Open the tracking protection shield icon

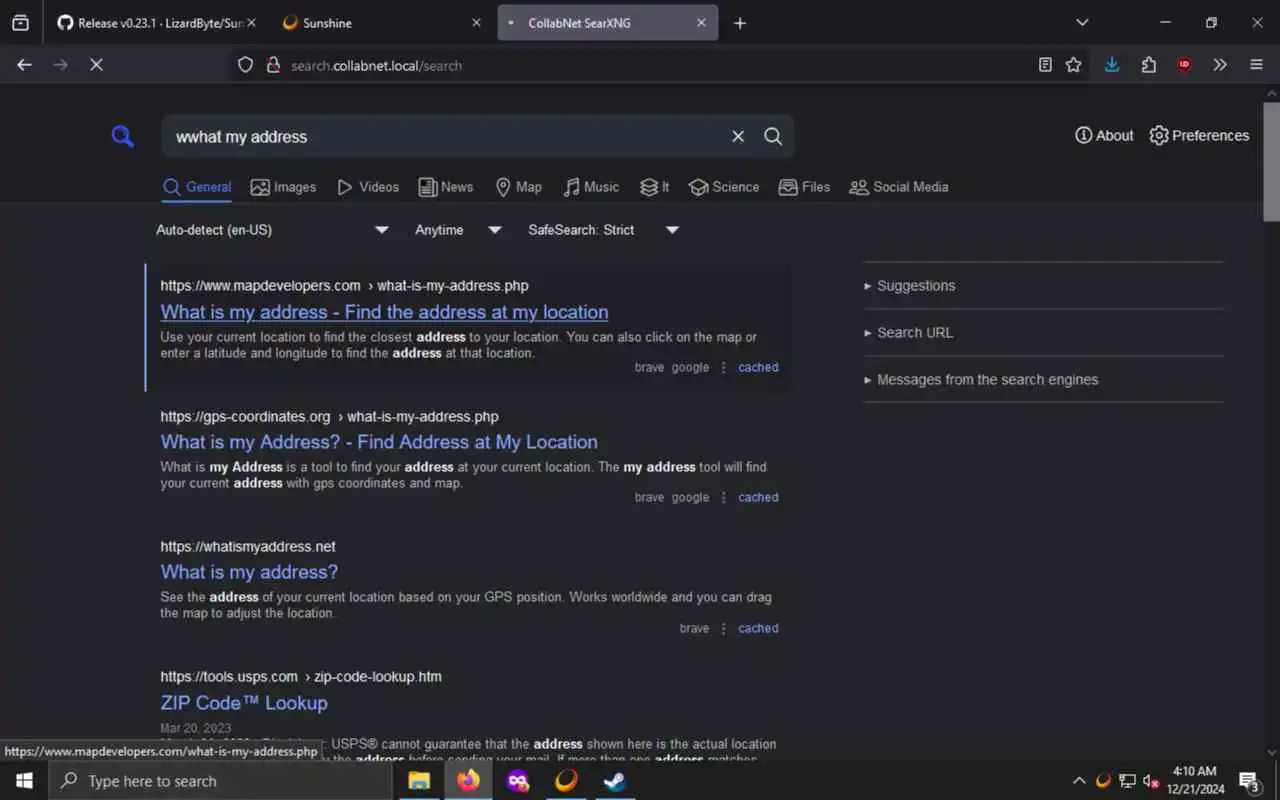click(x=245, y=65)
